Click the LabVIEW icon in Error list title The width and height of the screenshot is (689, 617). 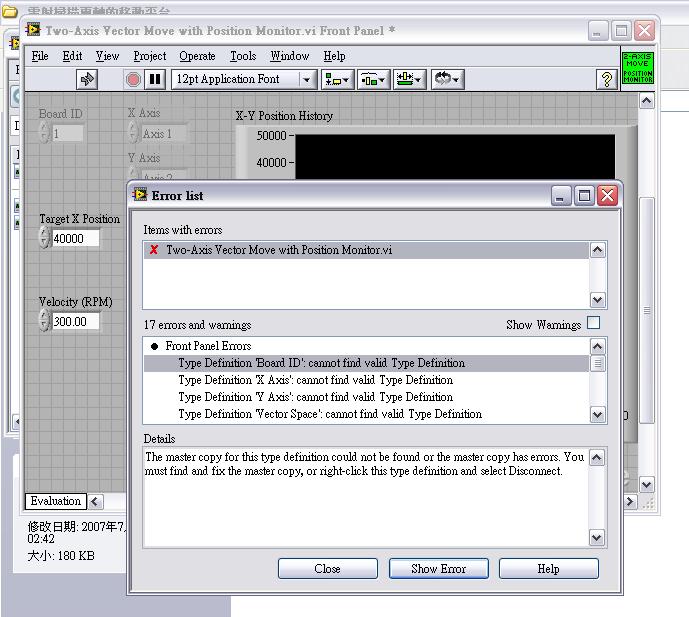point(140,195)
